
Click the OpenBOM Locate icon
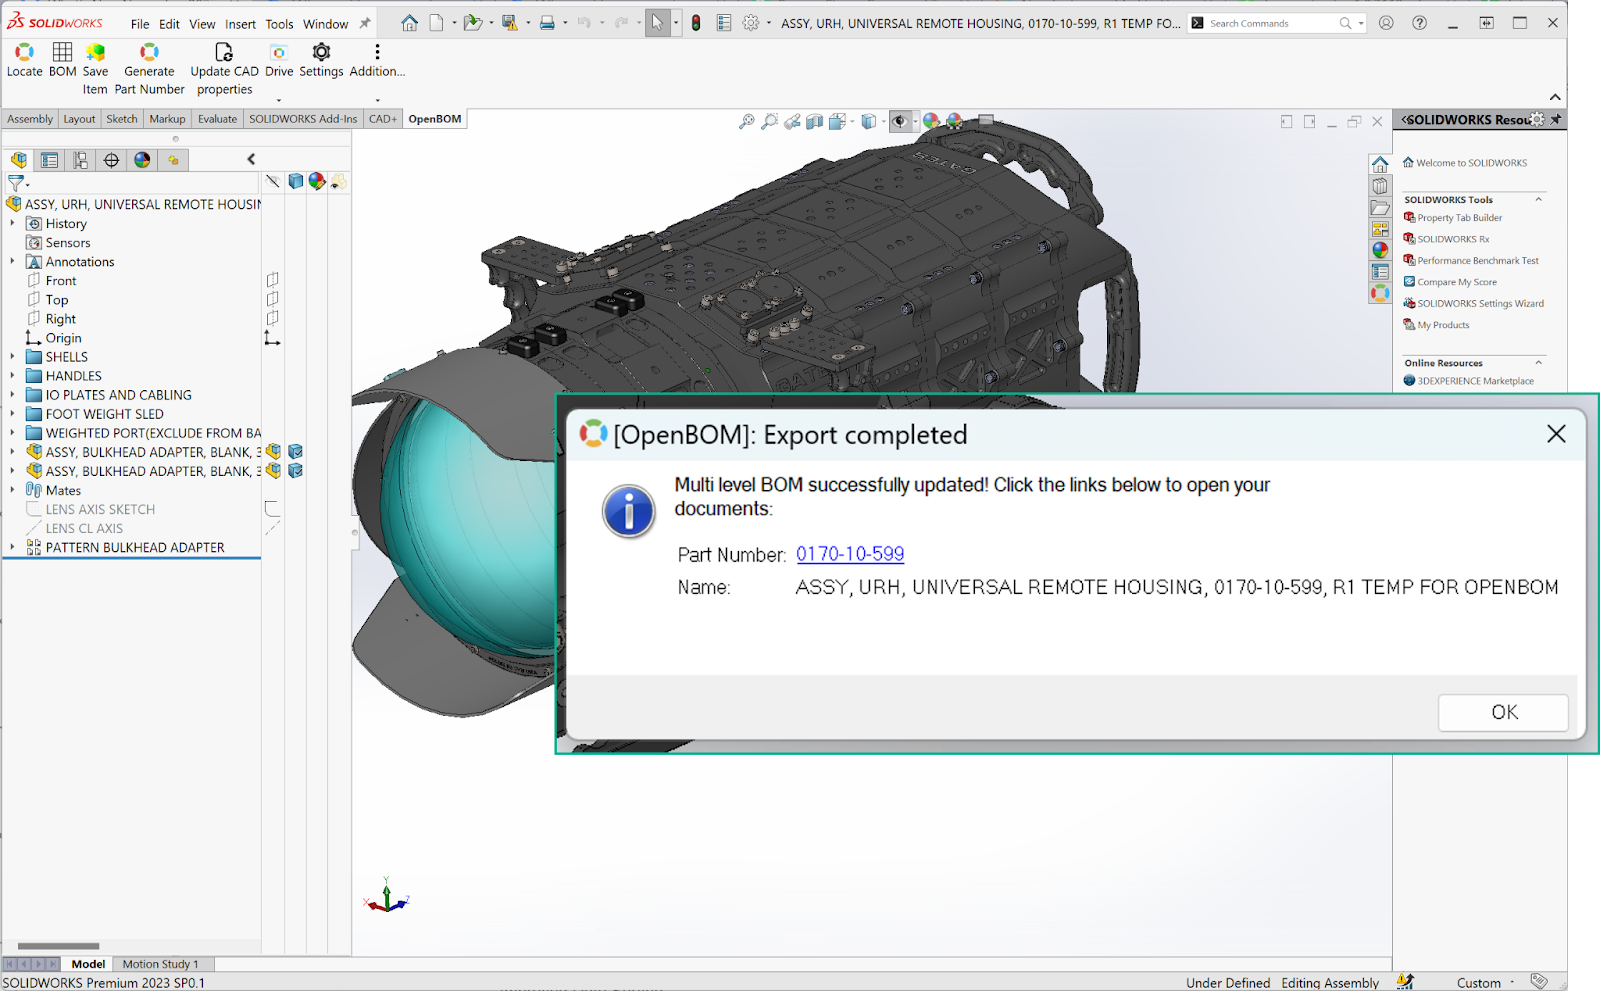pyautogui.click(x=24, y=52)
